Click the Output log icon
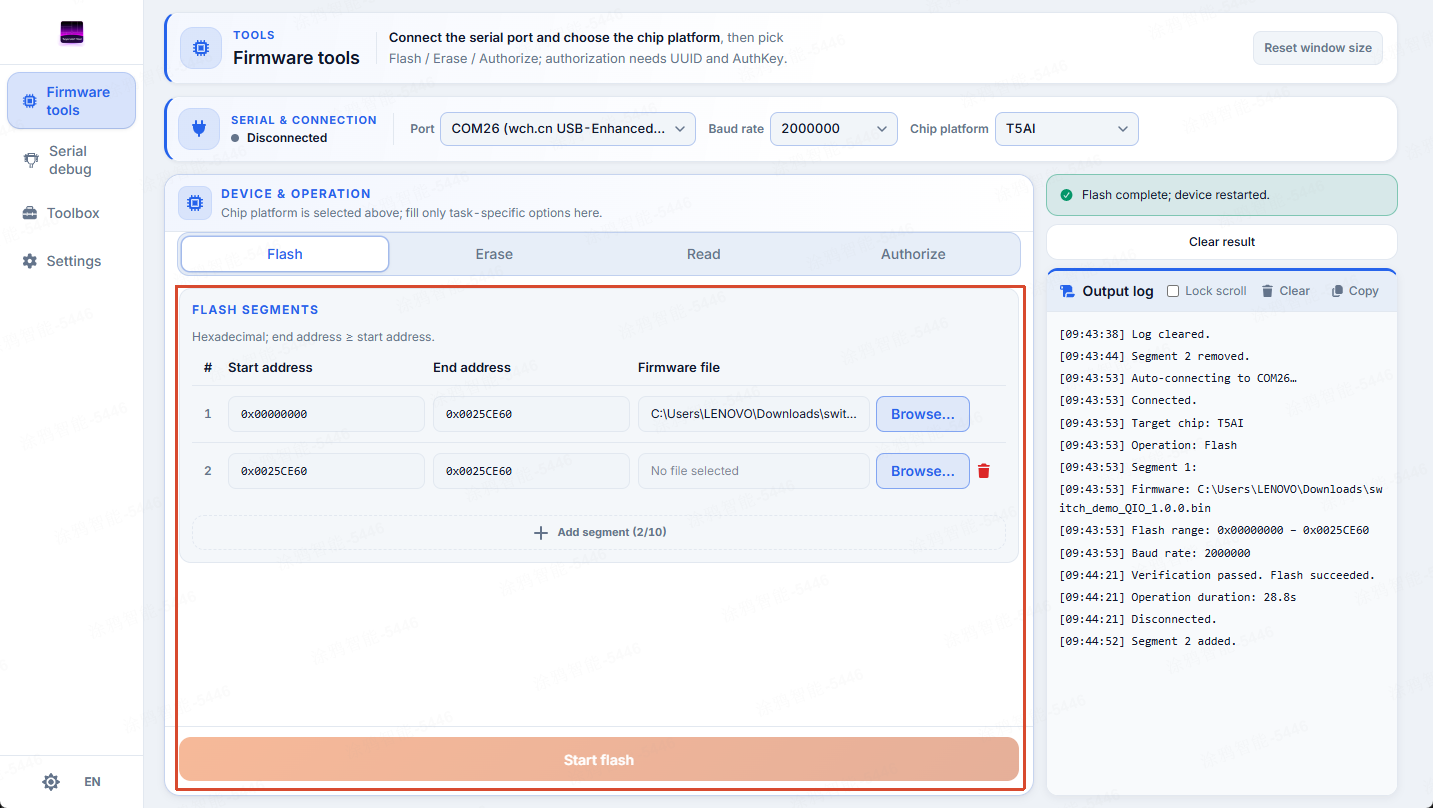1433x808 pixels. pyautogui.click(x=1067, y=291)
